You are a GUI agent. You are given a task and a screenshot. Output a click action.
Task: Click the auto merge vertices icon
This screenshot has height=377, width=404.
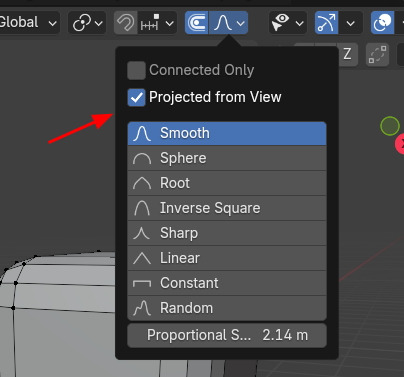pyautogui.click(x=377, y=54)
